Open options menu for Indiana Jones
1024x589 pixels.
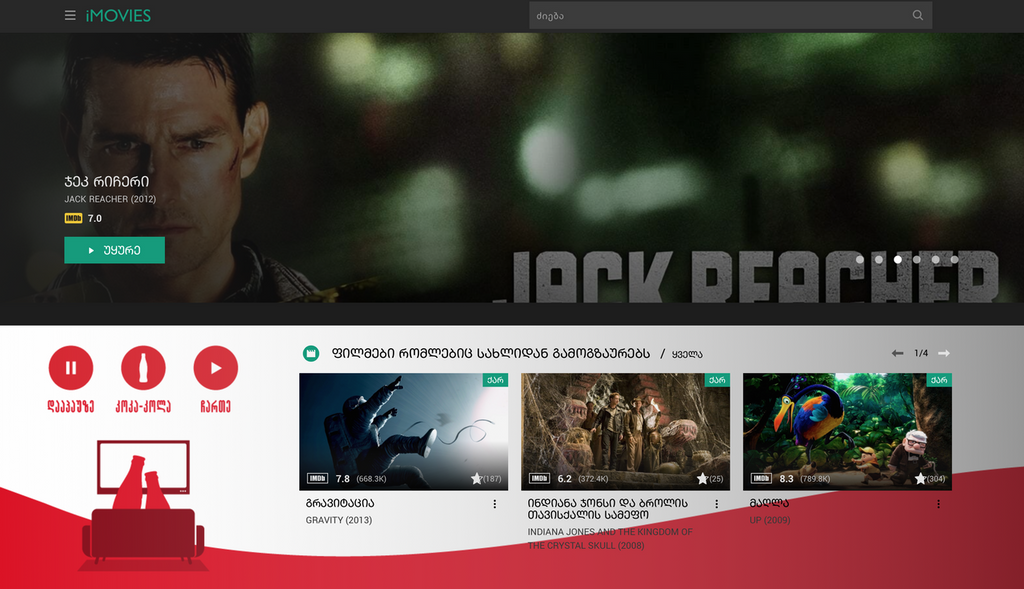tap(716, 504)
